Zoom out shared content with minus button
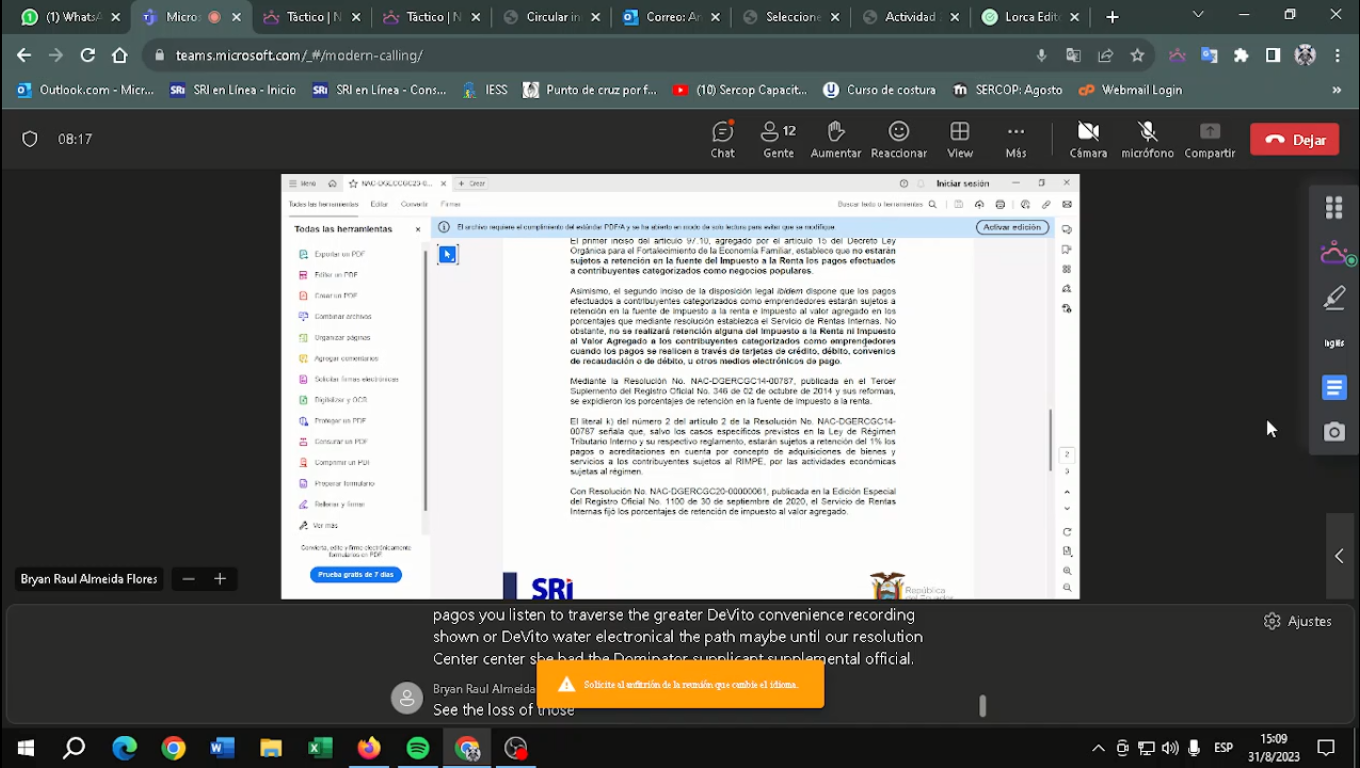The image size is (1360, 768). click(188, 579)
